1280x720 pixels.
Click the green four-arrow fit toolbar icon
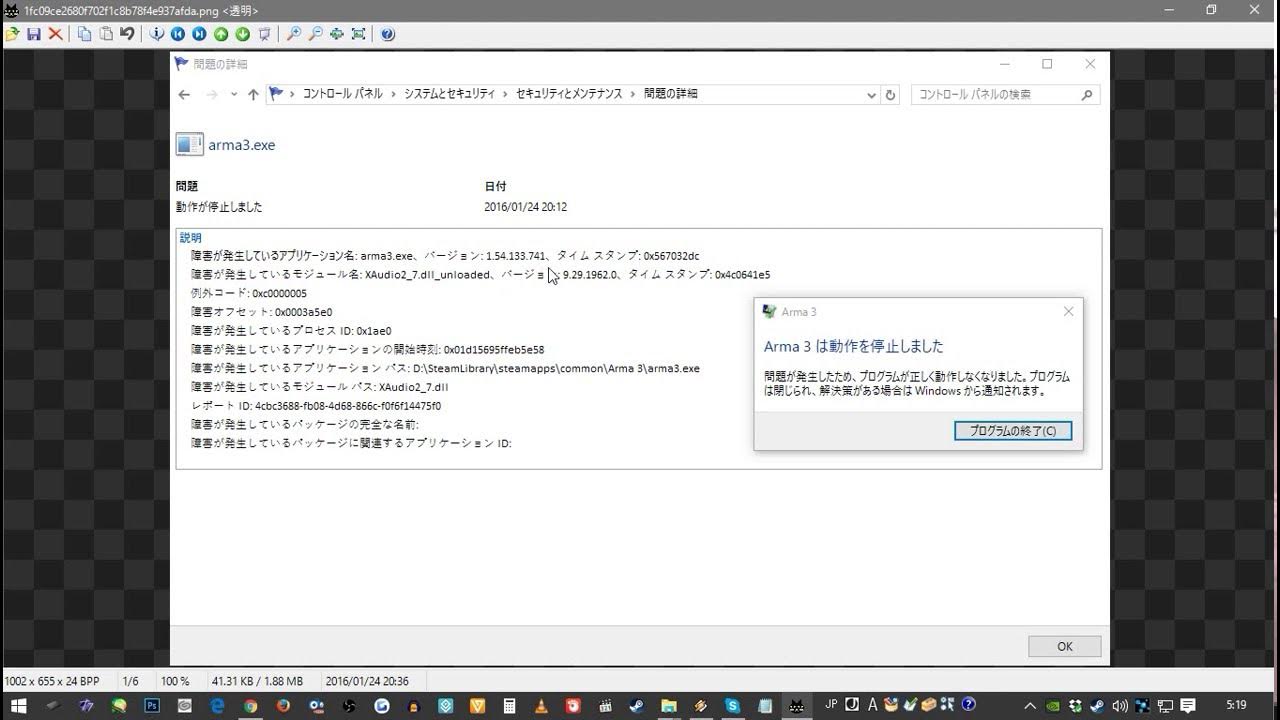coord(337,34)
